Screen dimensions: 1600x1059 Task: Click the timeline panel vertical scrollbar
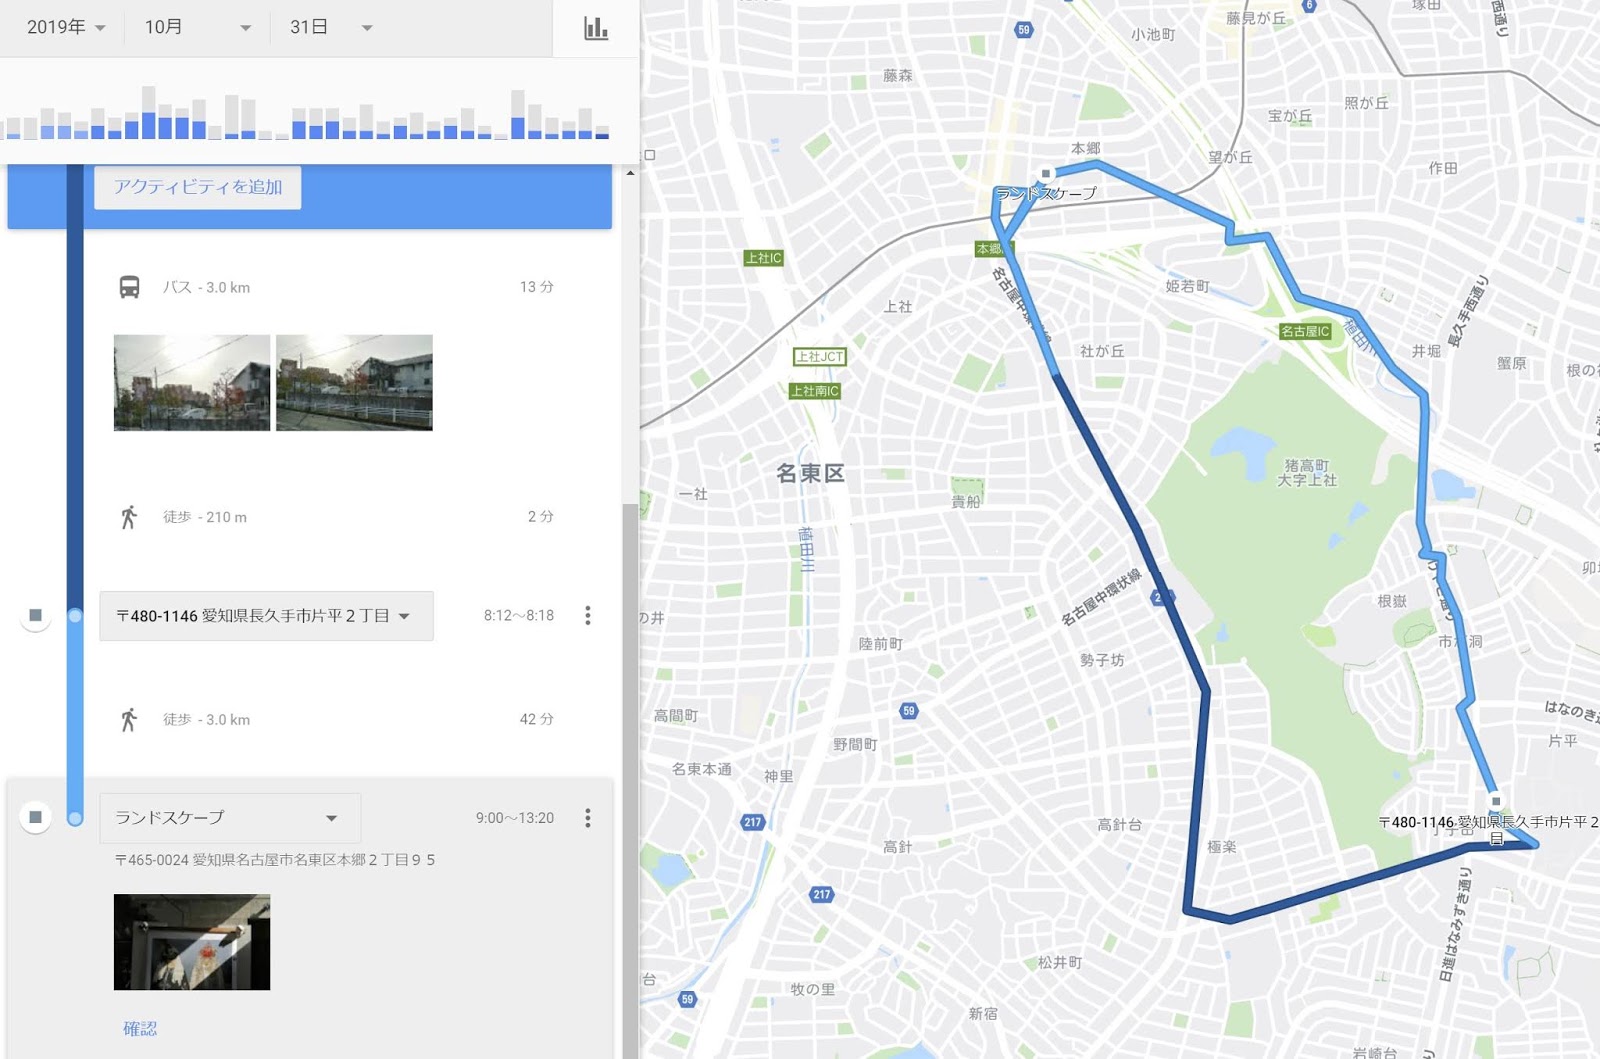[630, 780]
